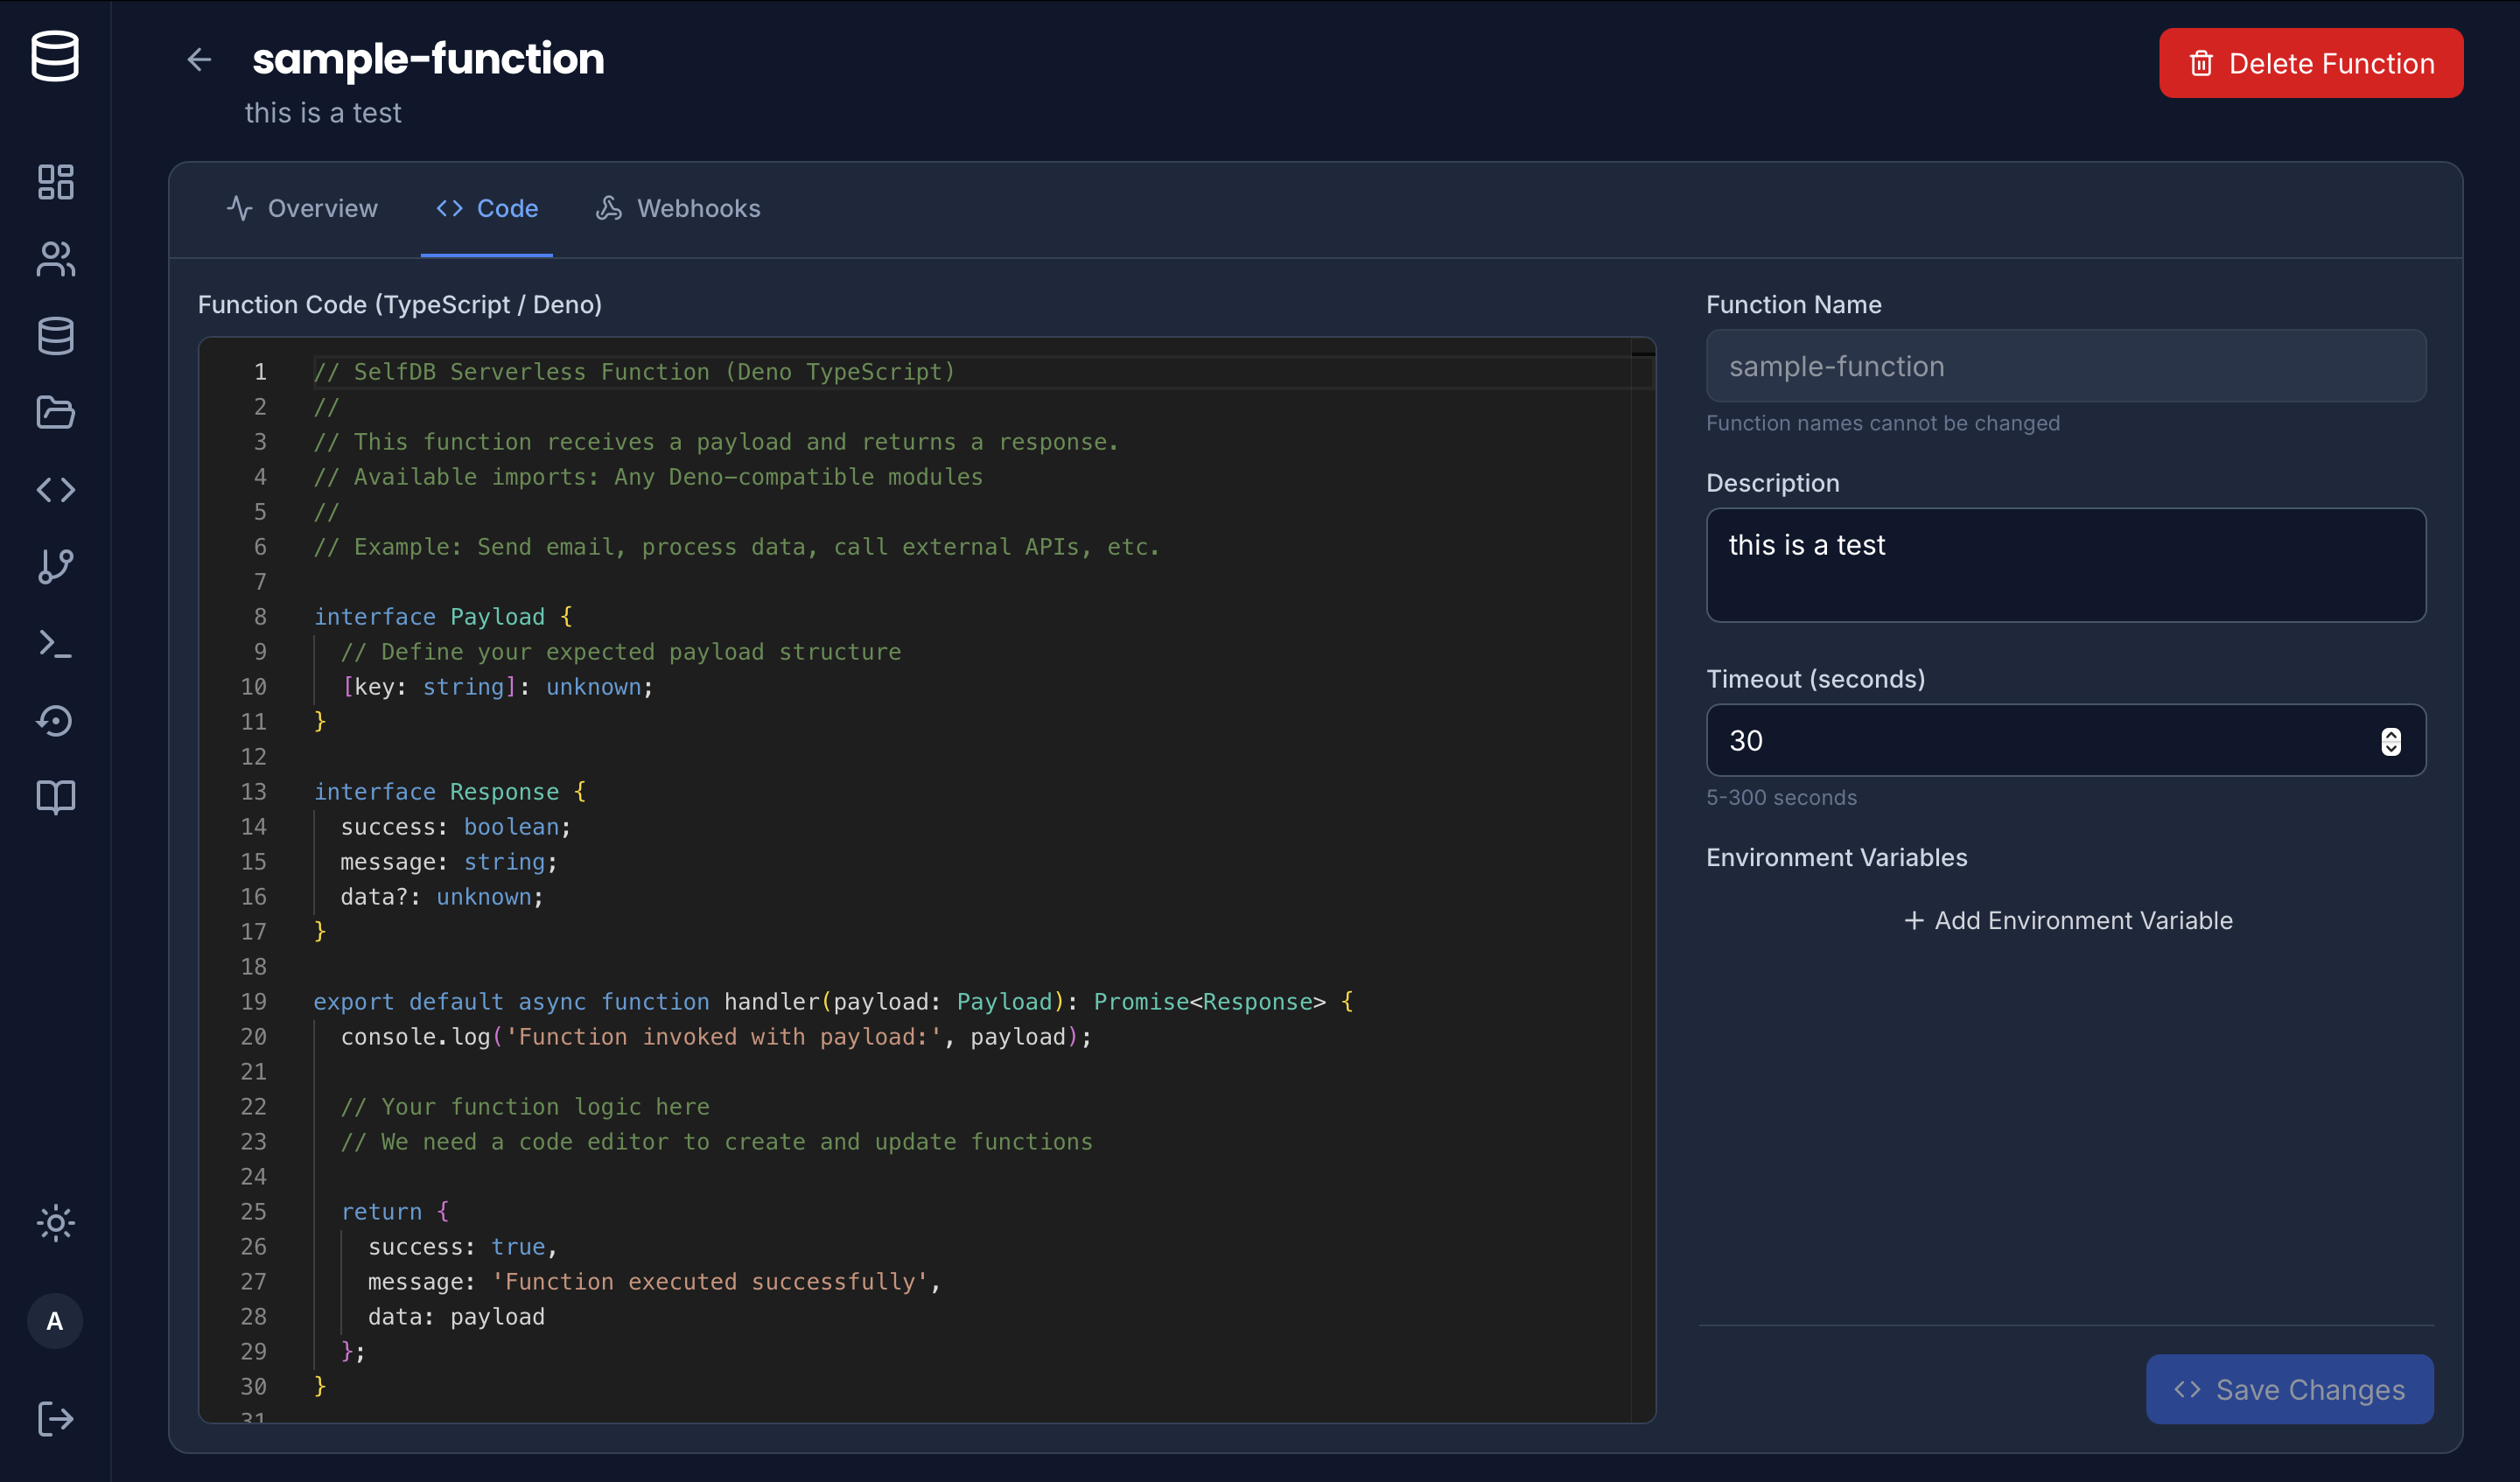Viewport: 2520px width, 1482px height.
Task: Switch to the Webhooks tab
Action: coord(677,208)
